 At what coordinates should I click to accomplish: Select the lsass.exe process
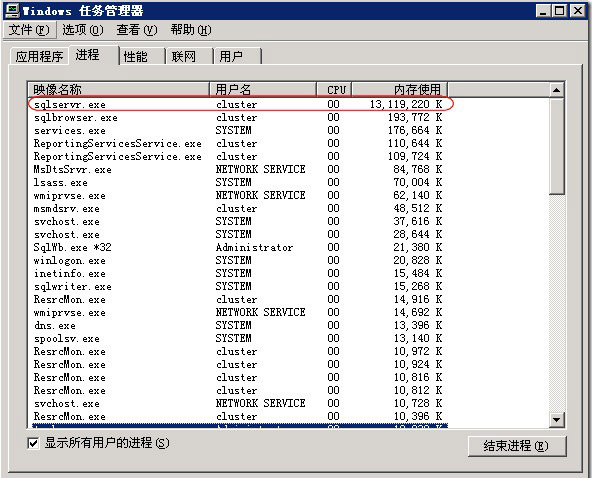click(238, 182)
